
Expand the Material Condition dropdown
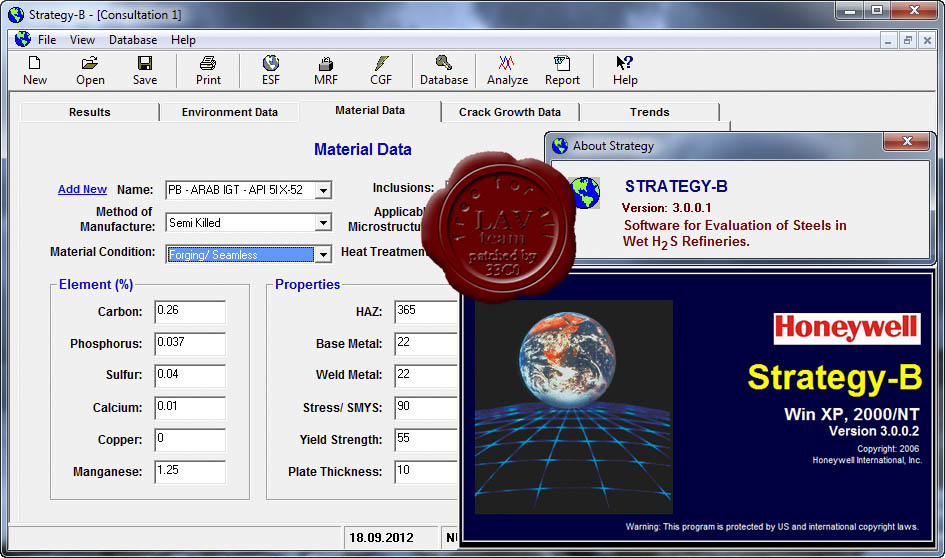click(323, 255)
